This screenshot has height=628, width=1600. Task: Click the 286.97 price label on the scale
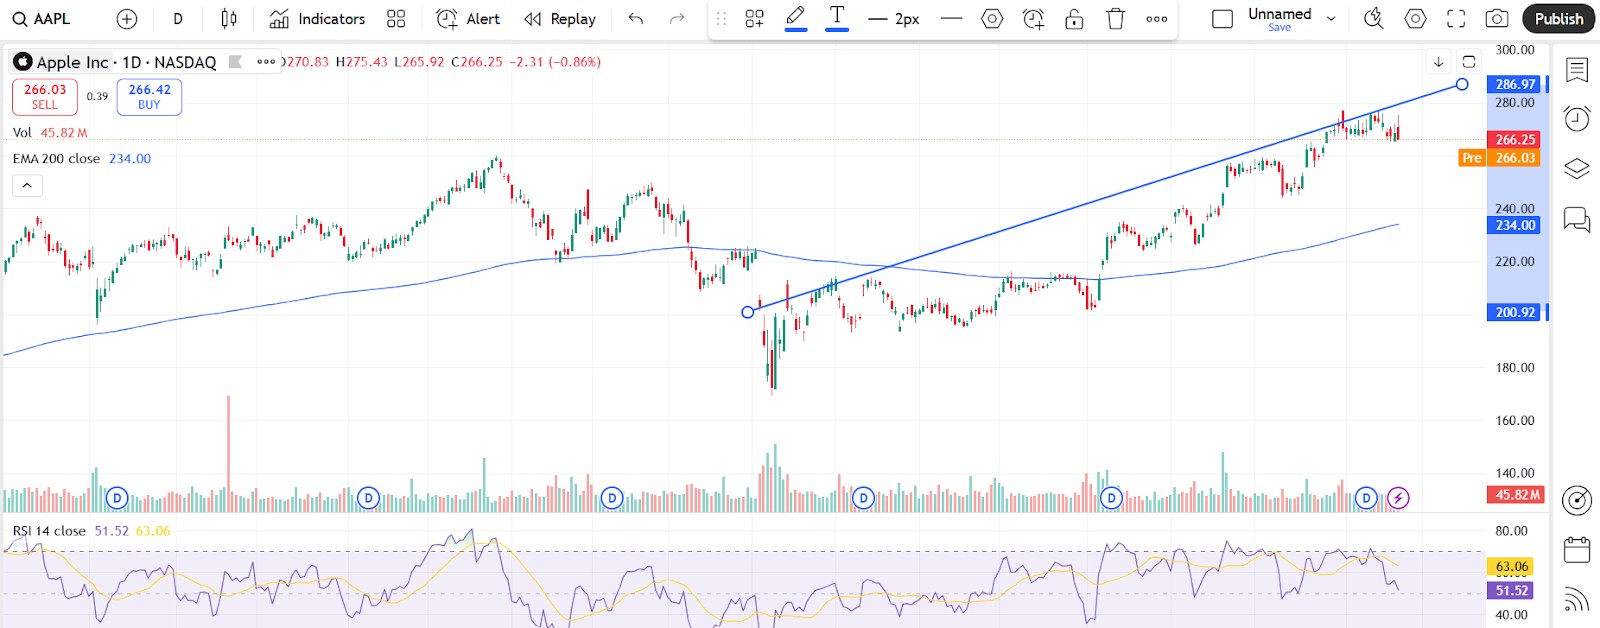[x=1515, y=84]
